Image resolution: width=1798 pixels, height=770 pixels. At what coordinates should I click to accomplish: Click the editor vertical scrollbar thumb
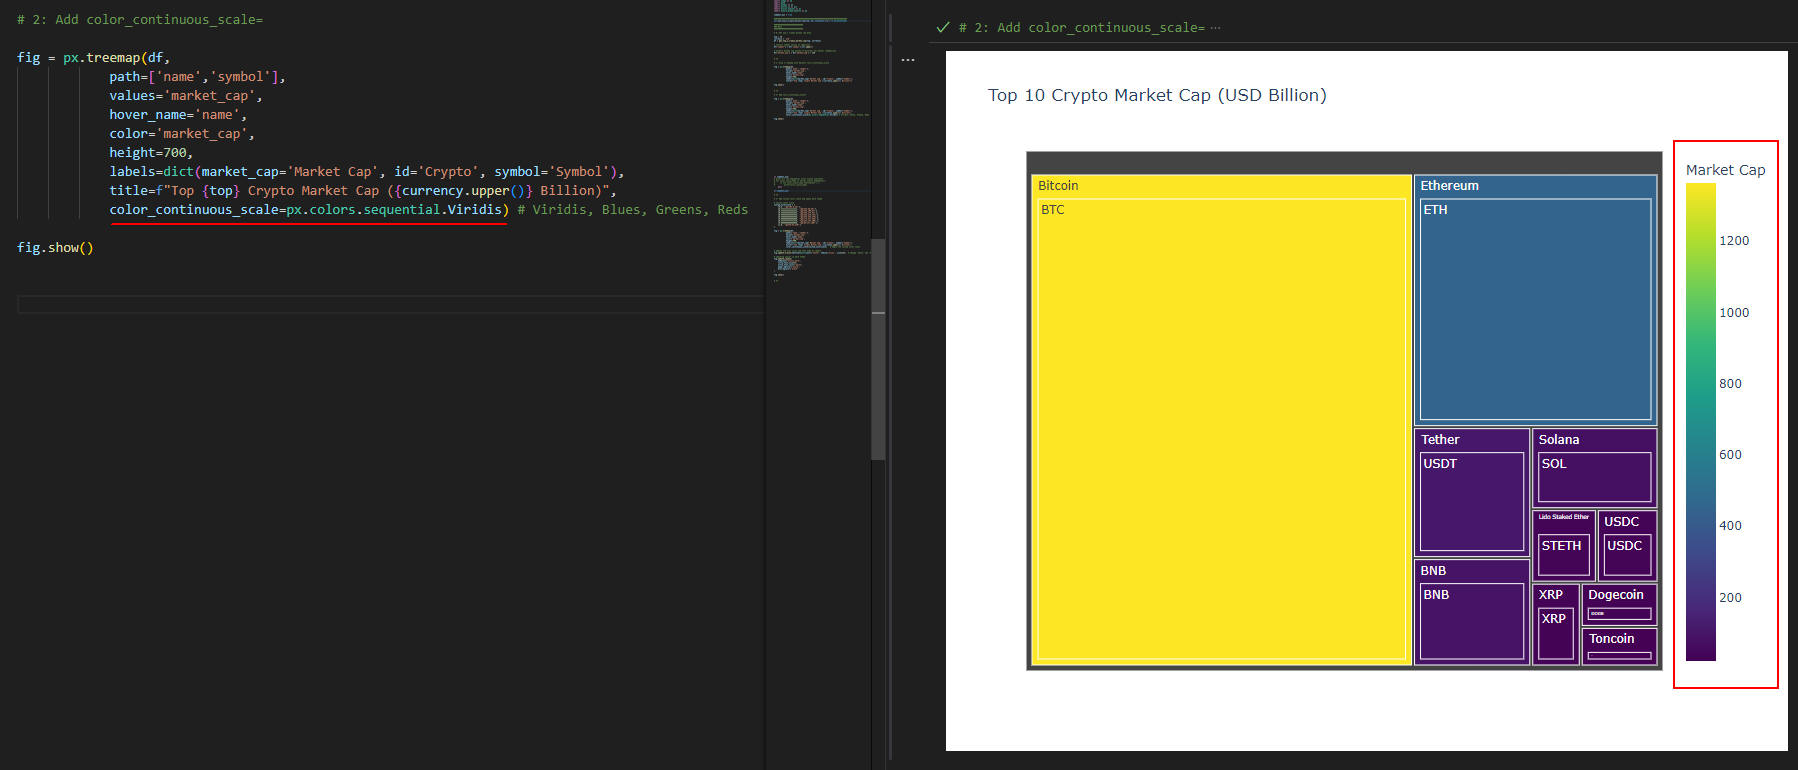878,349
